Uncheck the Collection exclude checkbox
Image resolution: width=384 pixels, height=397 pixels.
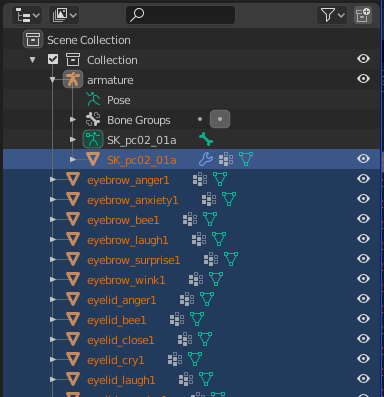[53, 59]
